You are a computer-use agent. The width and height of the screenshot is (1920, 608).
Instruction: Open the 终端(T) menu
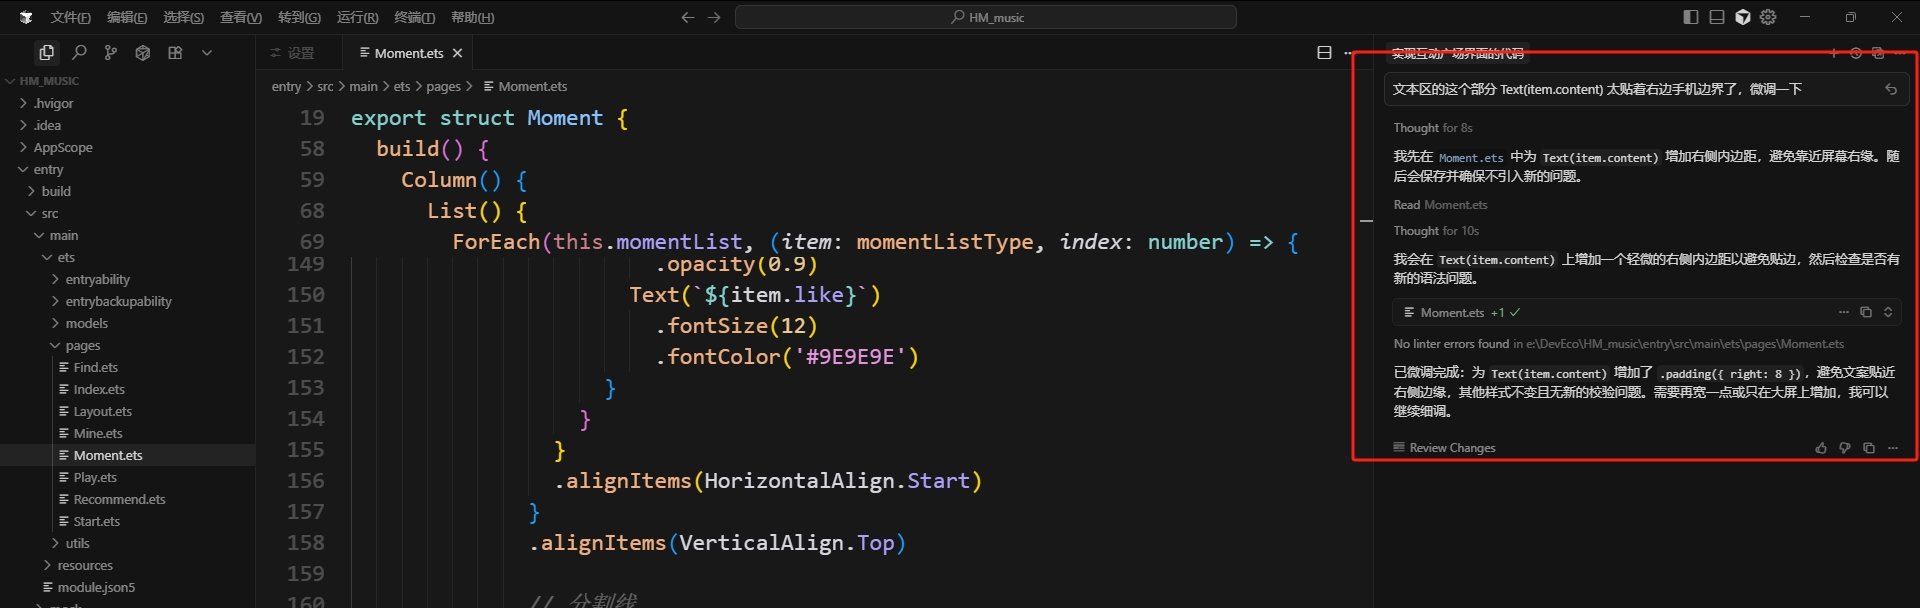coord(414,17)
